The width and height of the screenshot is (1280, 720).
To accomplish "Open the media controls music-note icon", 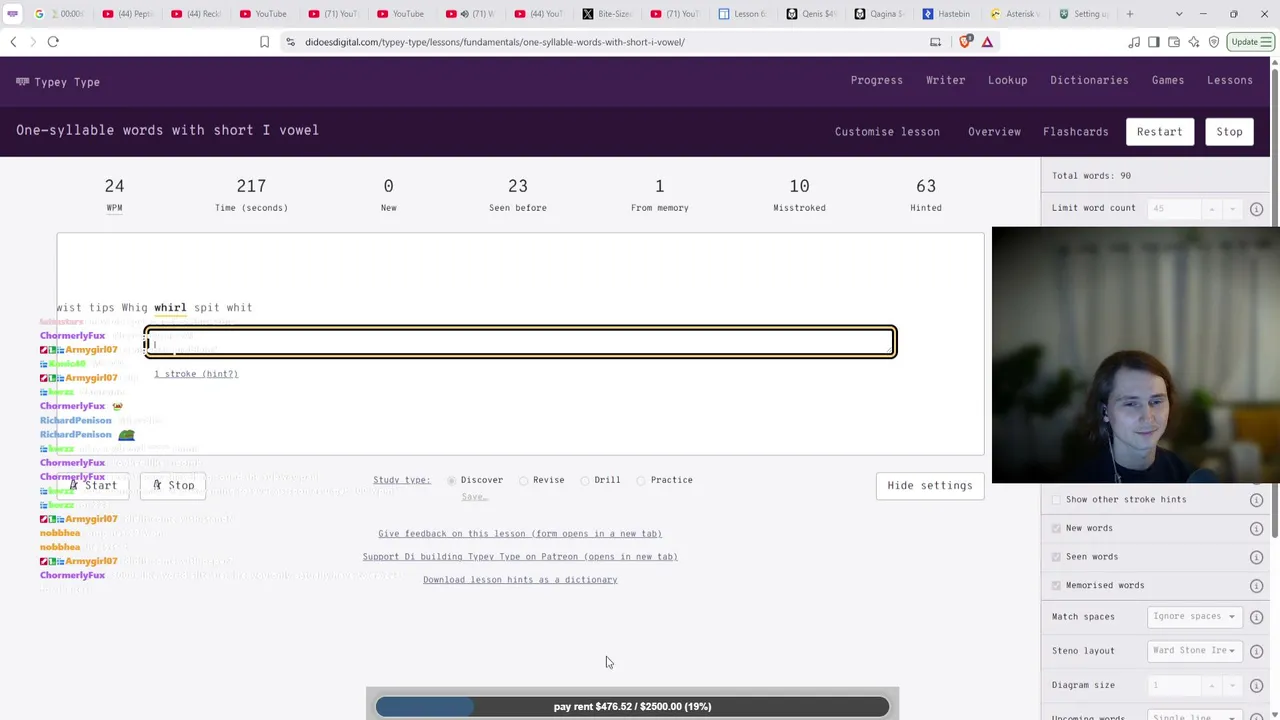I will click(x=1134, y=42).
